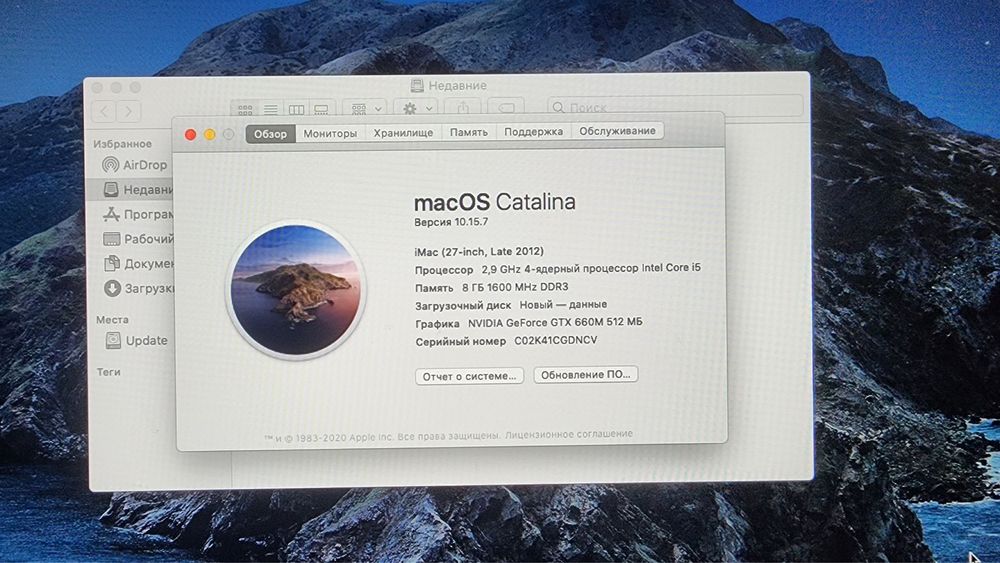Click the iMac (27-inch, Late 2012) text
Screen dimensions: 1000x563
coord(479,251)
